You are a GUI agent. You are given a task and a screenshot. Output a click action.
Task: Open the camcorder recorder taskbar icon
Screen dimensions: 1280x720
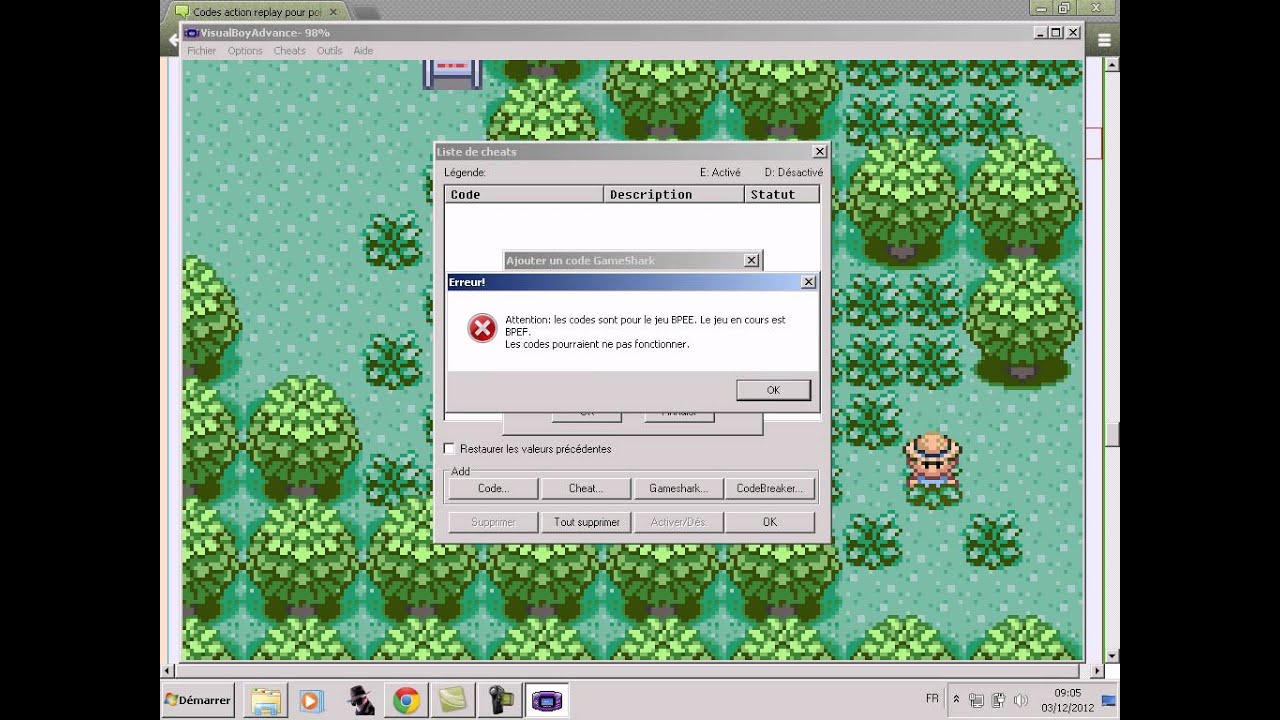point(499,701)
